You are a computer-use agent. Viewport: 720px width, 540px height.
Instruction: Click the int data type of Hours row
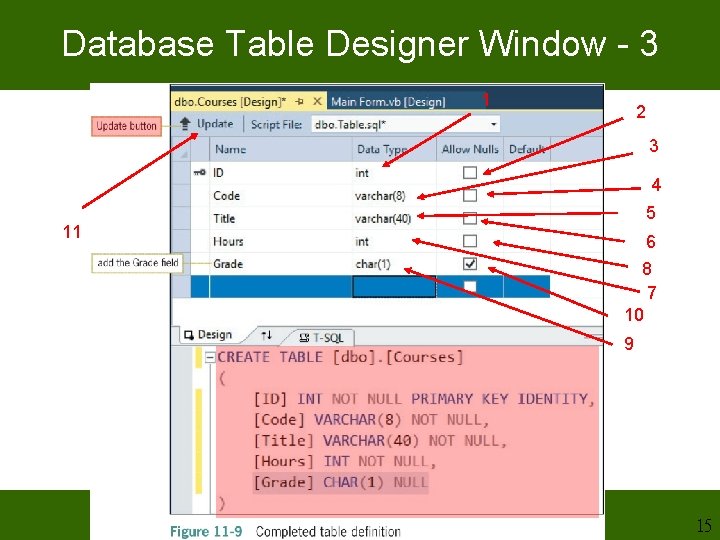pos(394,242)
